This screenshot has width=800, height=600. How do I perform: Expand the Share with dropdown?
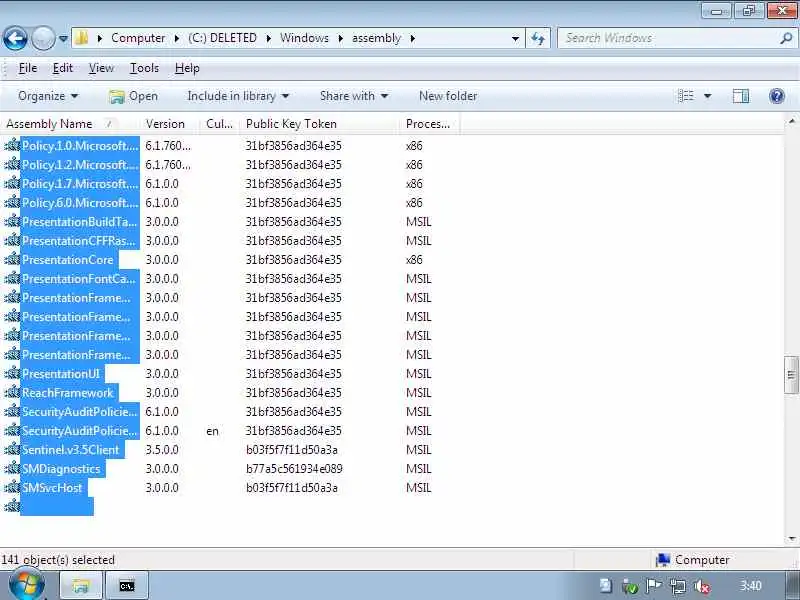click(x=354, y=96)
